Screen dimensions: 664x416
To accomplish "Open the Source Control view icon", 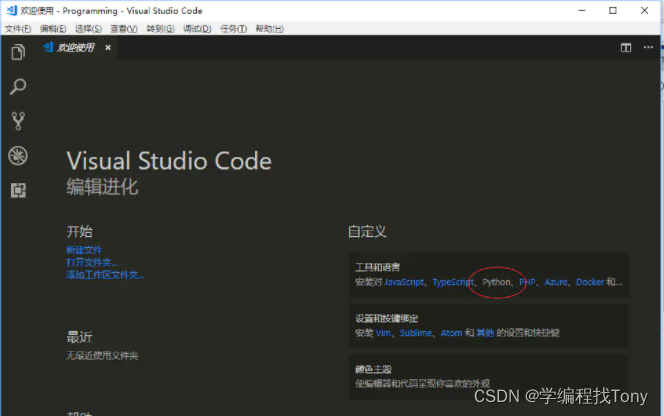I will click(18, 121).
